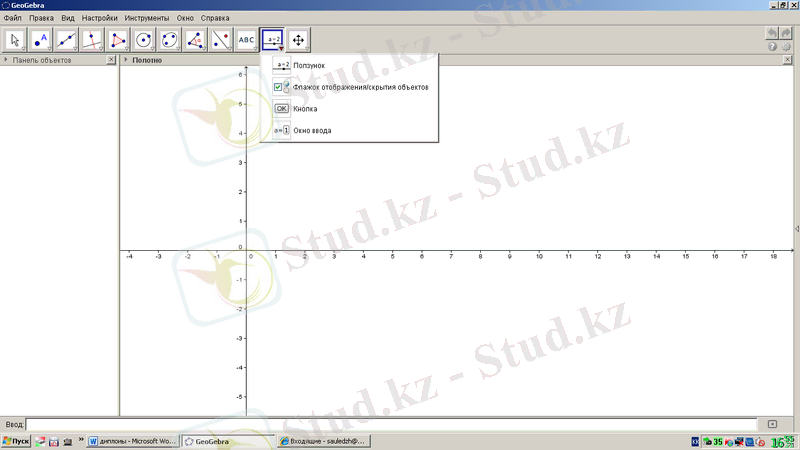The height and width of the screenshot is (450, 800).
Task: Select the New Point tool
Action: click(x=40, y=40)
